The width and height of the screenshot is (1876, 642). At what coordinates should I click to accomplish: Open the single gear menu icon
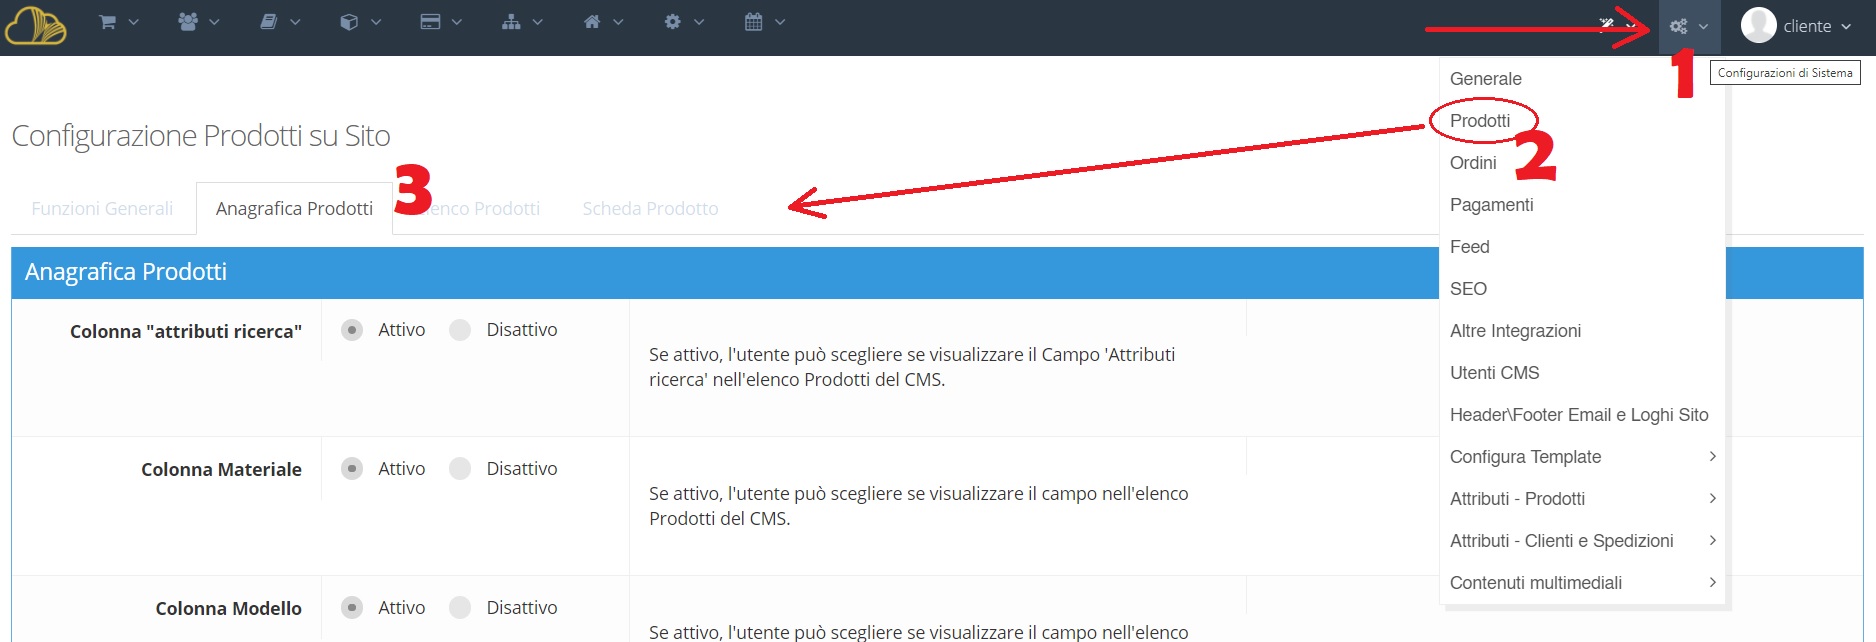coord(673,22)
